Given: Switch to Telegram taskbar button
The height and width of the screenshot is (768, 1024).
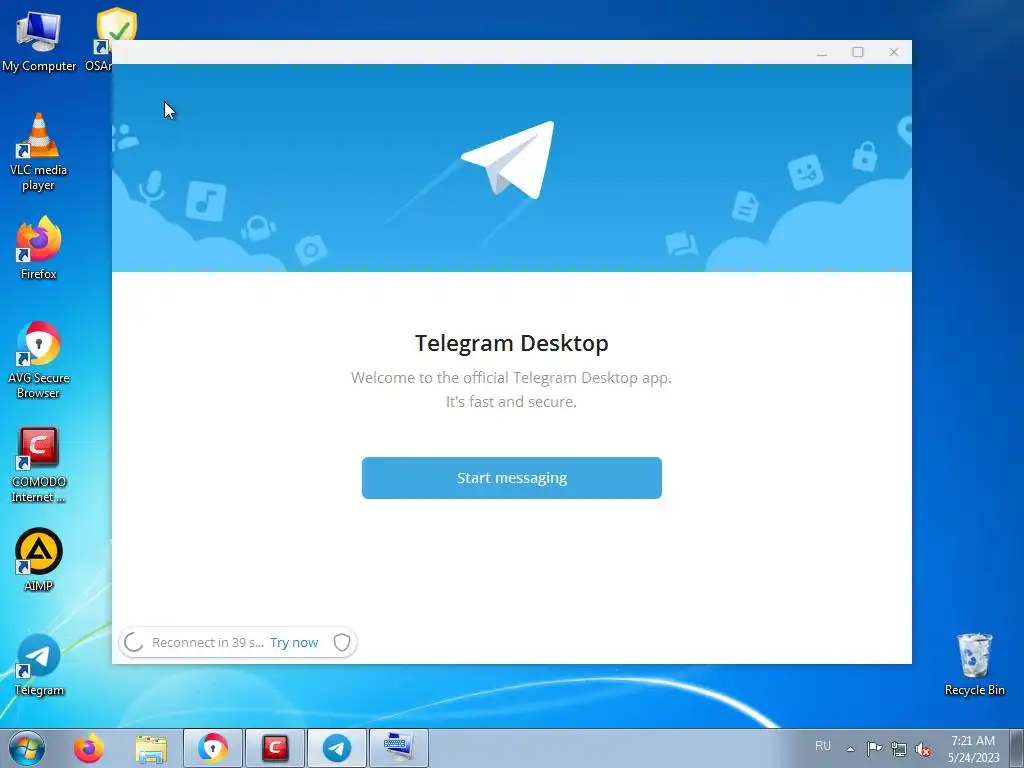Looking at the screenshot, I should click(337, 748).
